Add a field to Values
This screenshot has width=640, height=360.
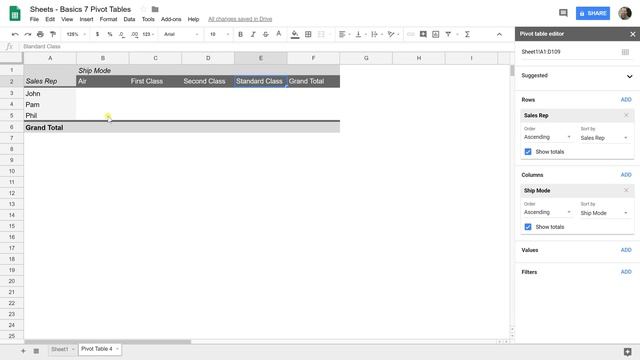[626, 250]
